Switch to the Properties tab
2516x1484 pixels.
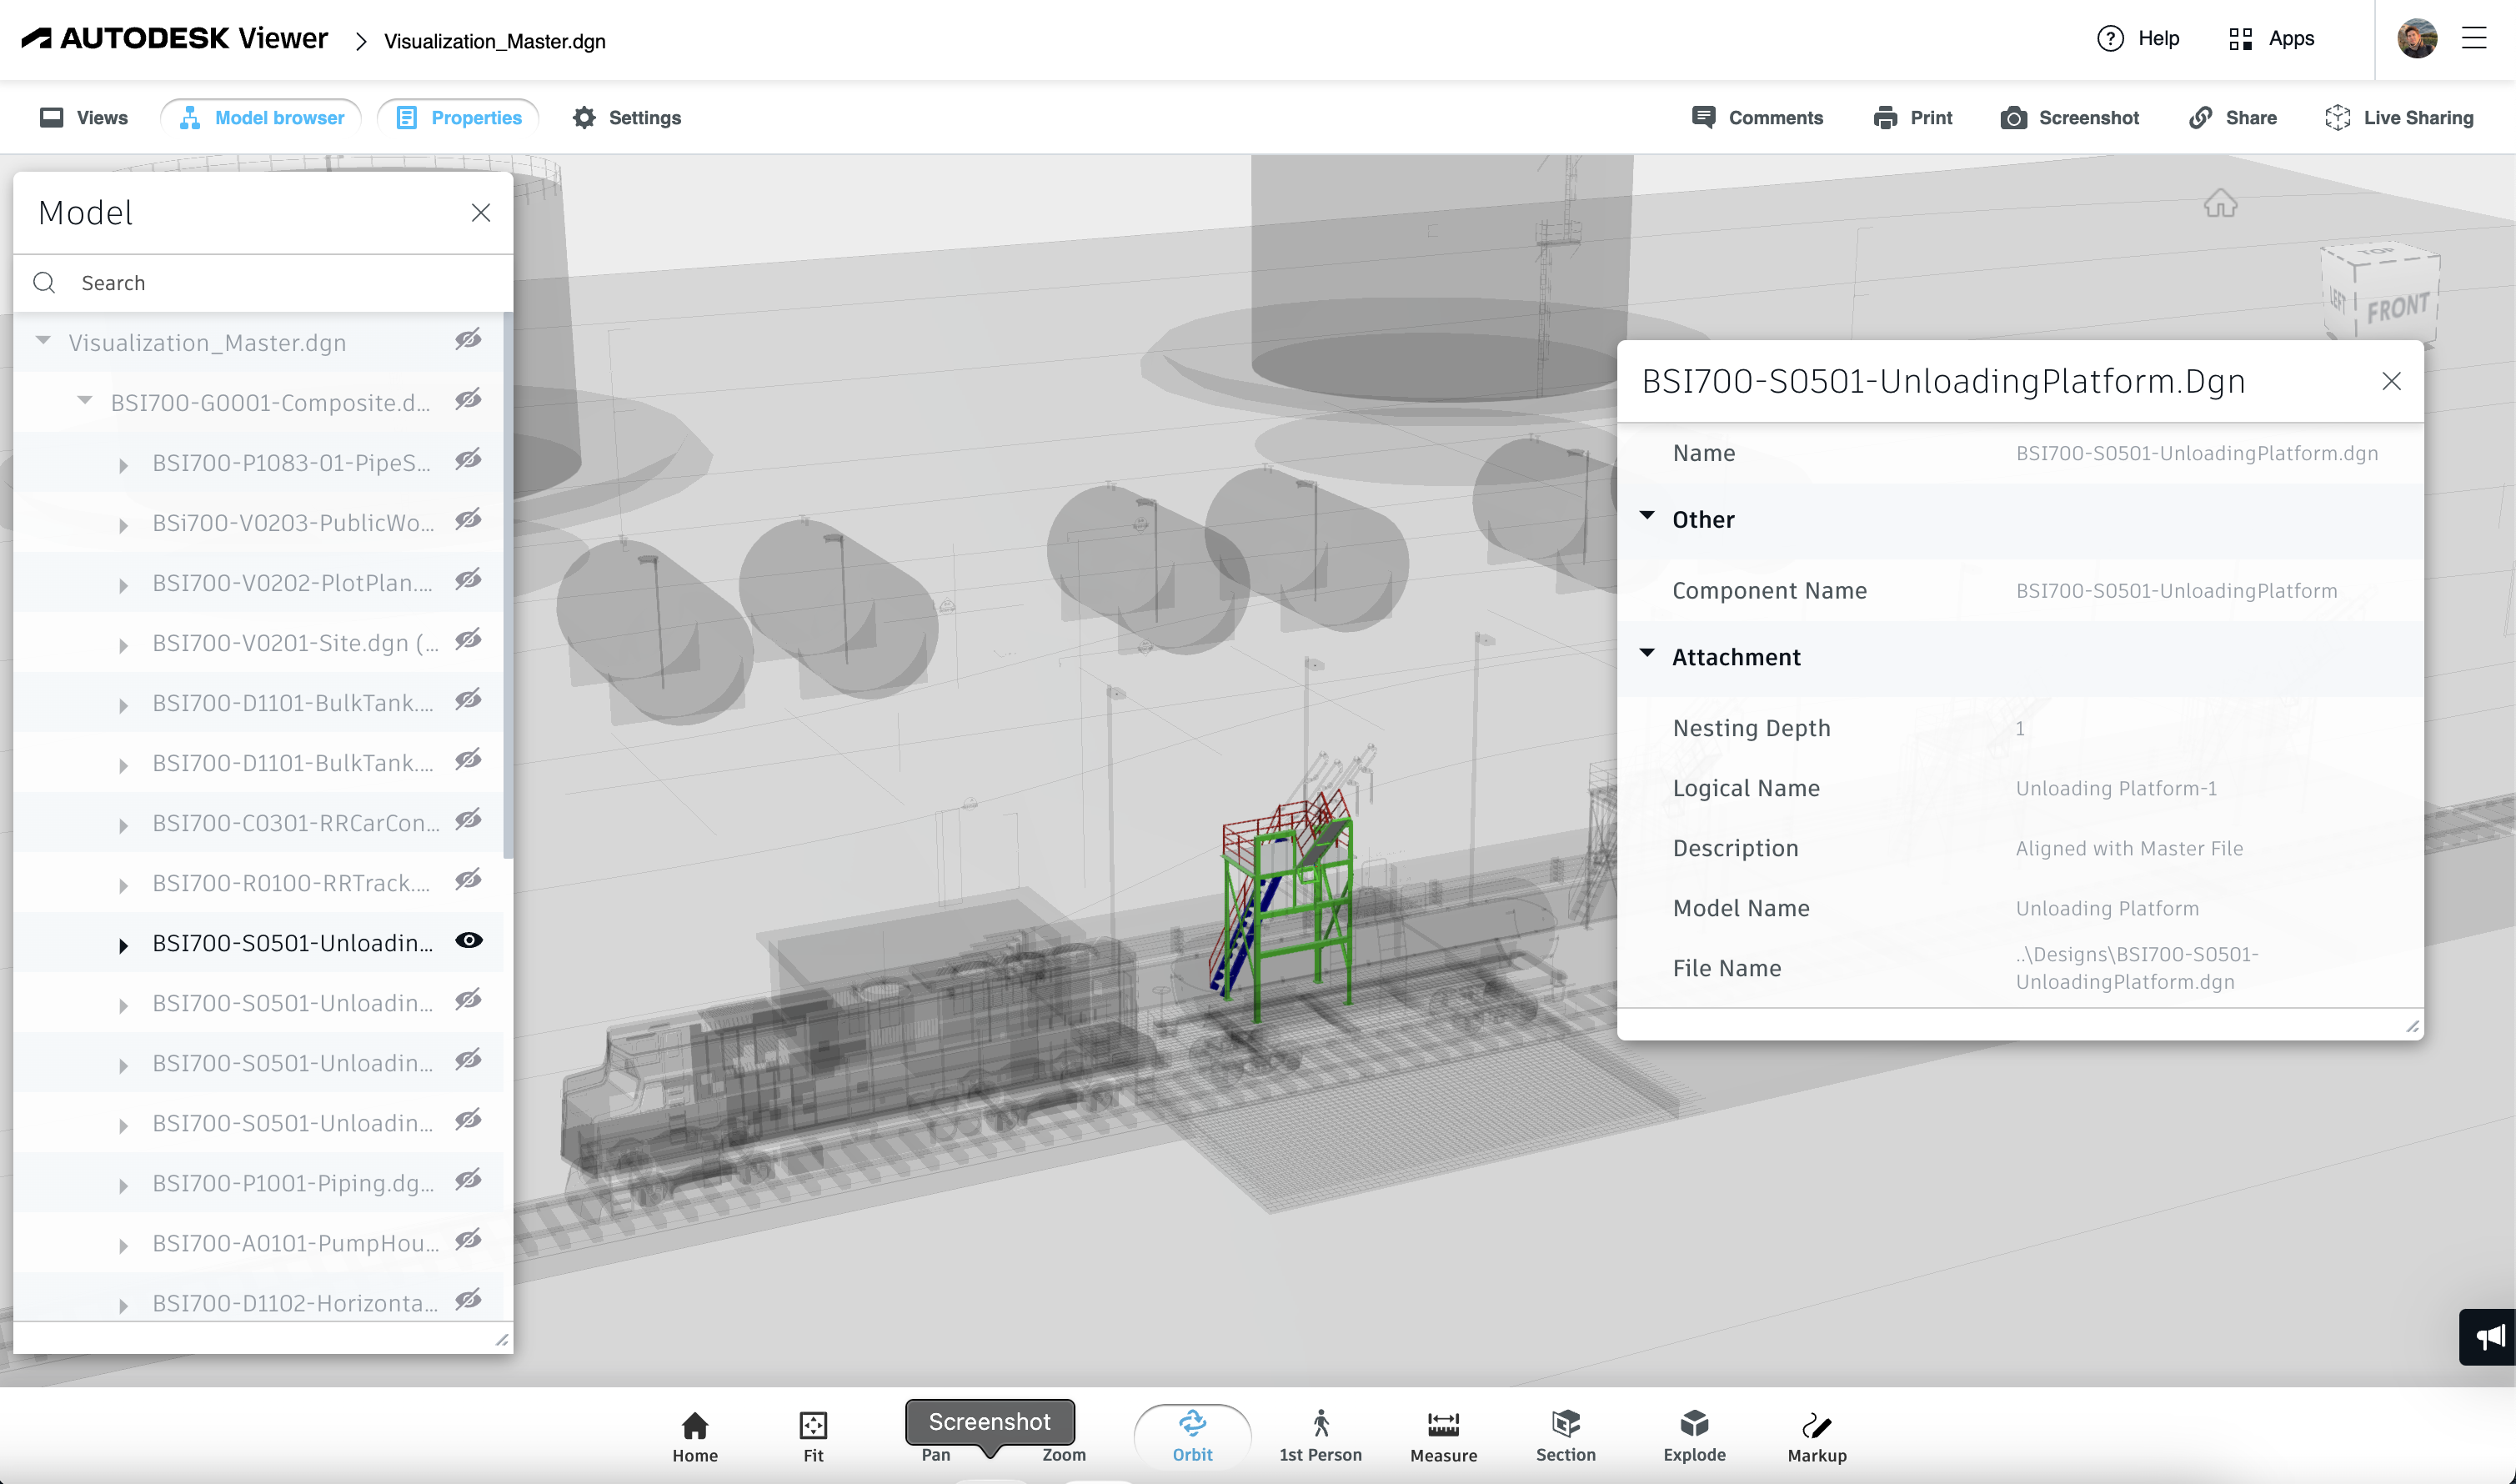477,117
